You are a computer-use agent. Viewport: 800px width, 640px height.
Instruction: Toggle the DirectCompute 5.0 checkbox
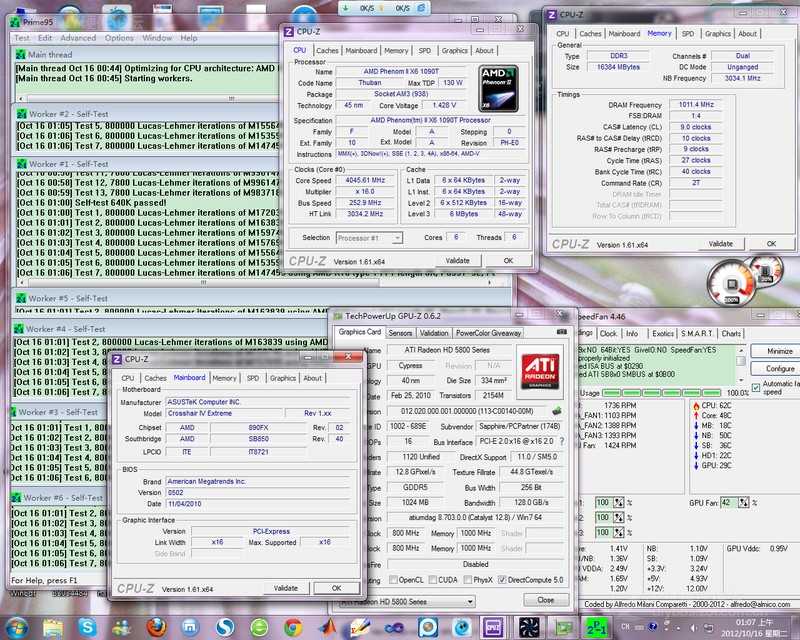coord(502,580)
